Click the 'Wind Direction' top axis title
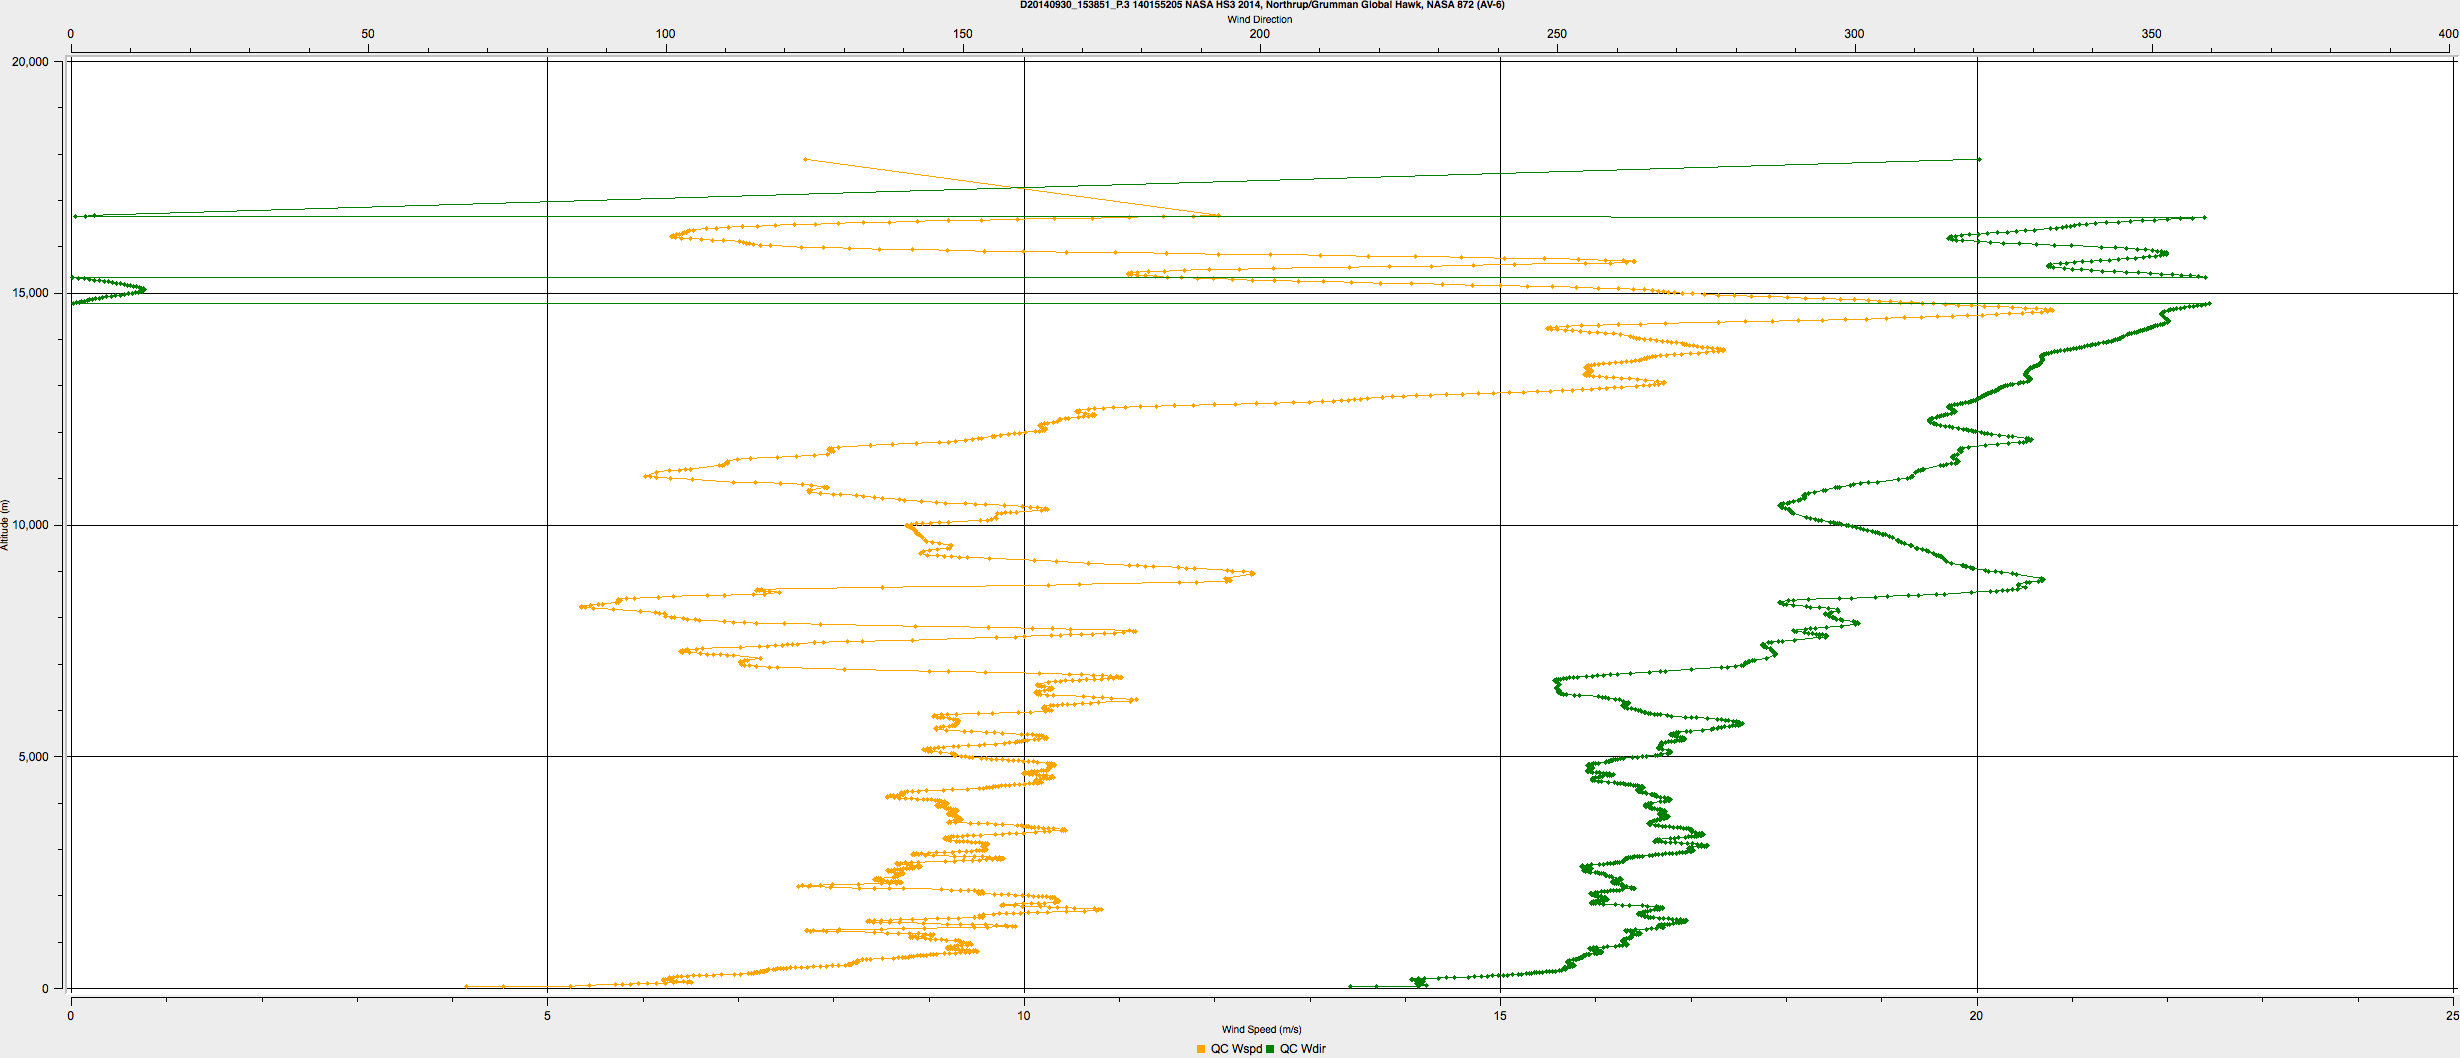 pos(1260,19)
